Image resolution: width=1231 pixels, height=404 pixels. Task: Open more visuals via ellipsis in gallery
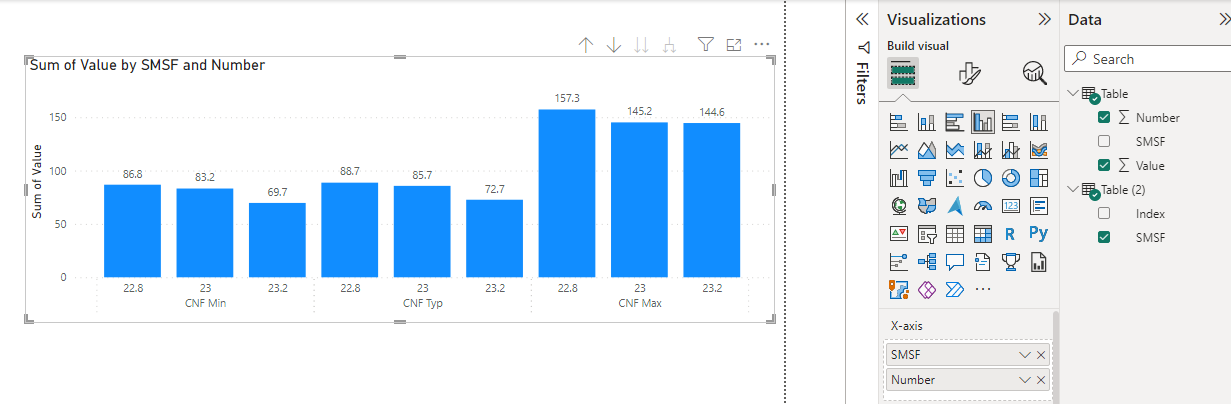point(982,290)
